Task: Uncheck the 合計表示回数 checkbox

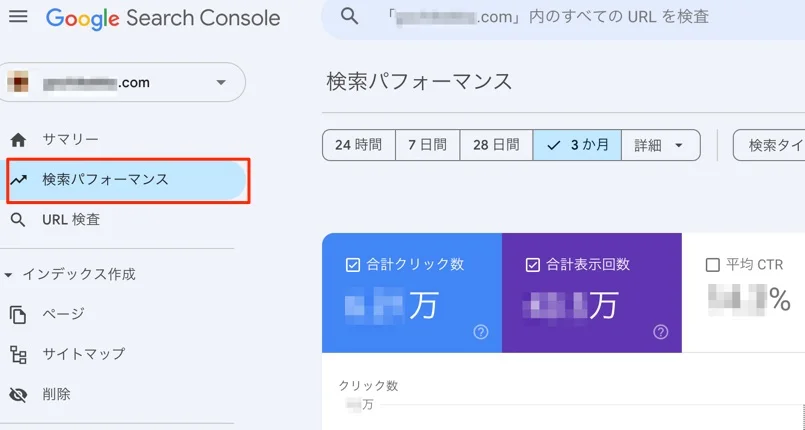Action: pyautogui.click(x=532, y=265)
